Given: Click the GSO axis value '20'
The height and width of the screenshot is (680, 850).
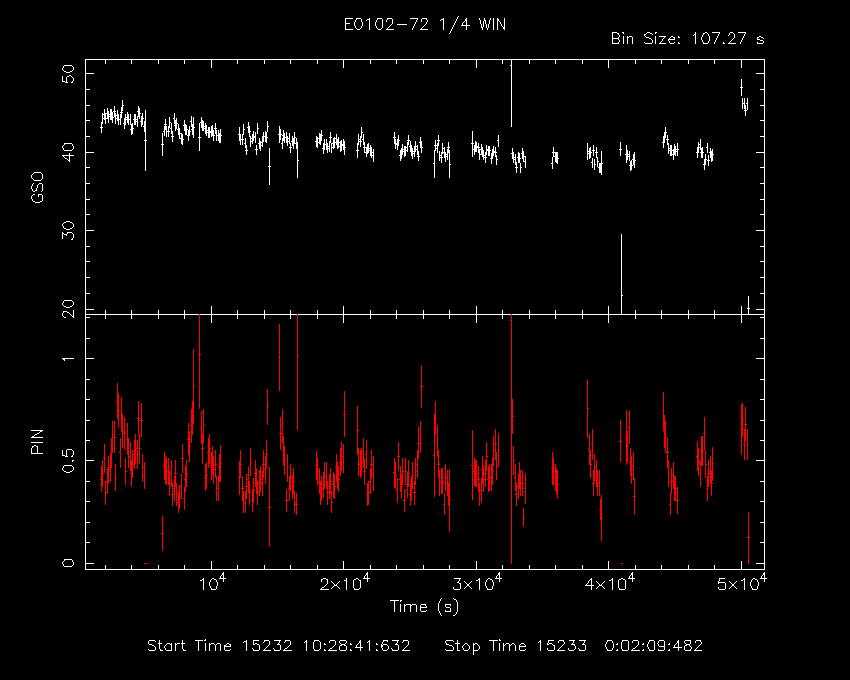Looking at the screenshot, I should pyautogui.click(x=68, y=308).
